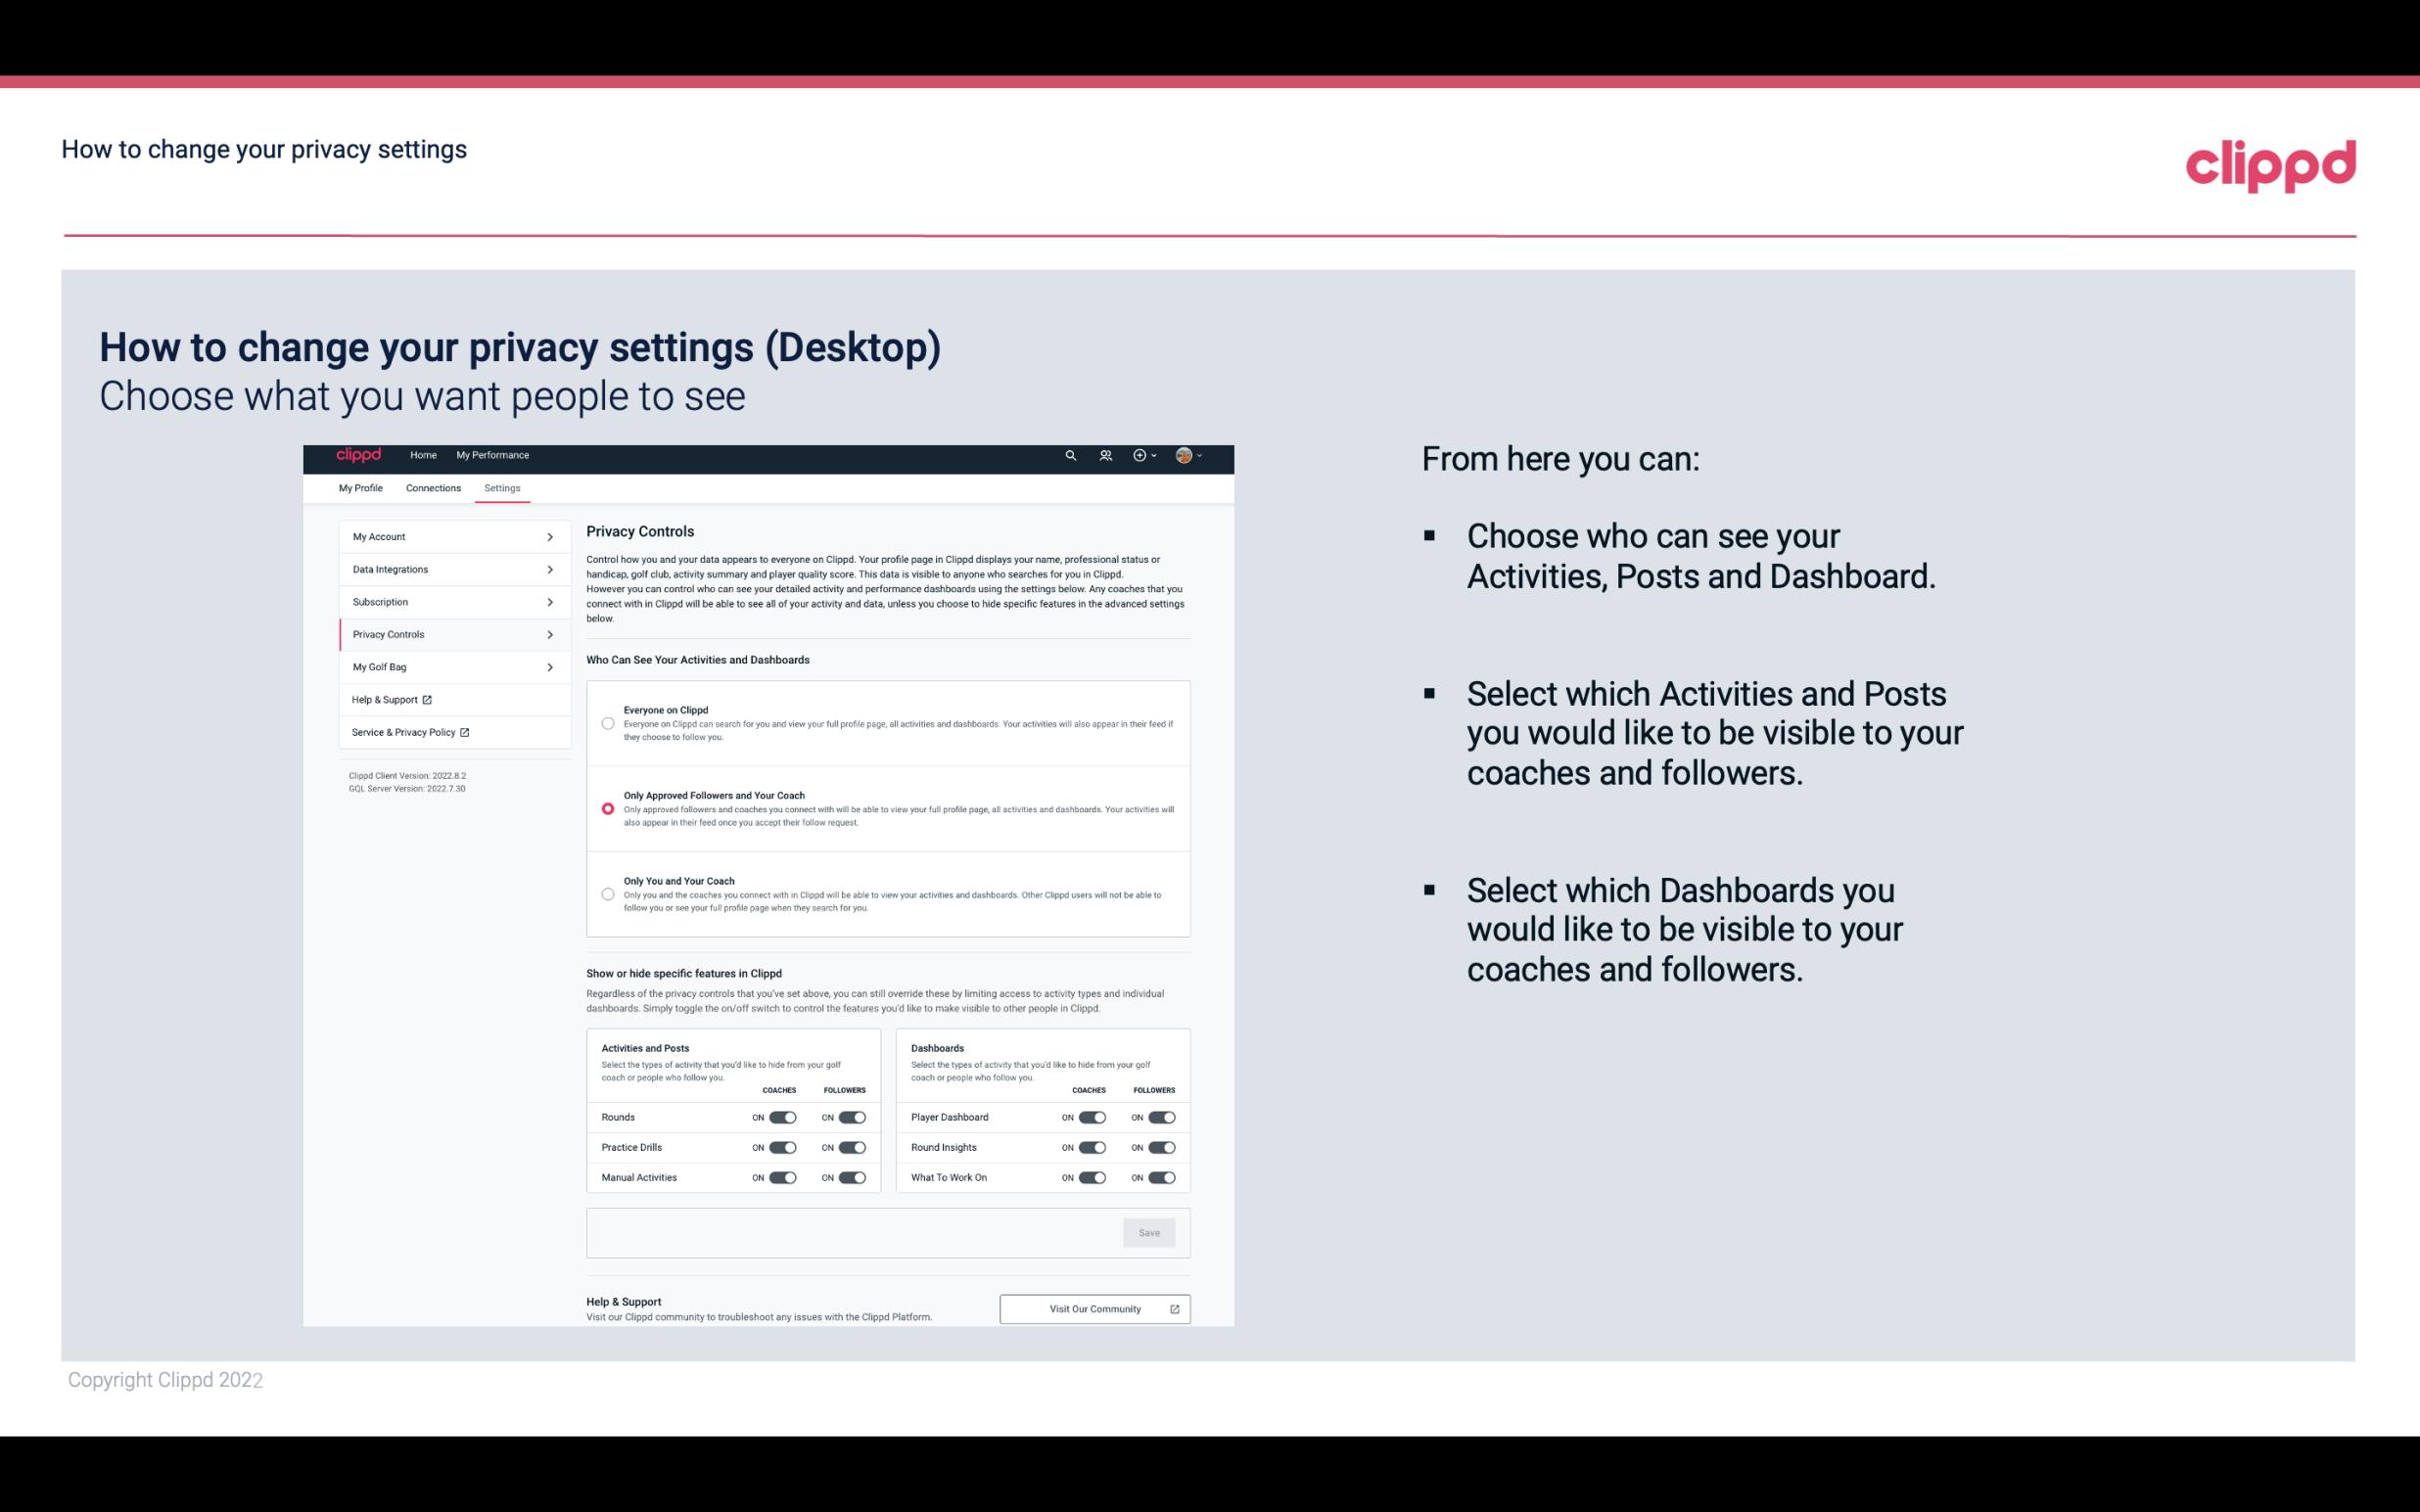Open the Connections tab
Image resolution: width=2420 pixels, height=1512 pixels.
[x=432, y=487]
